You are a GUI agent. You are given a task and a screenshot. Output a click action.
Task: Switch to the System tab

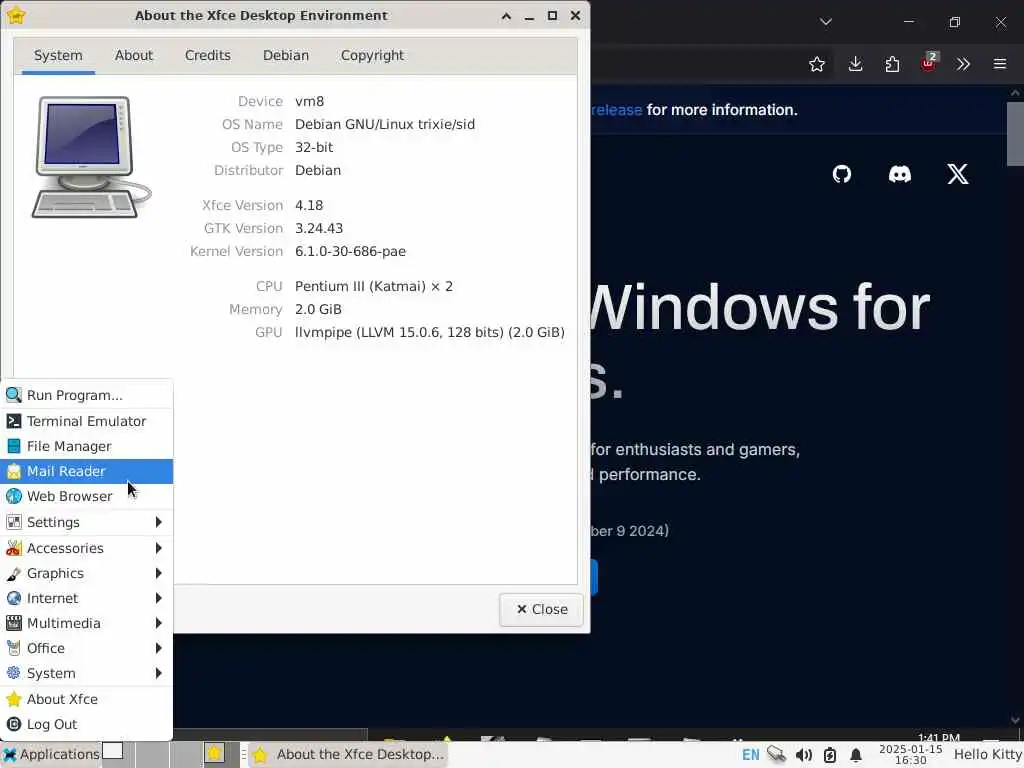tap(58, 56)
